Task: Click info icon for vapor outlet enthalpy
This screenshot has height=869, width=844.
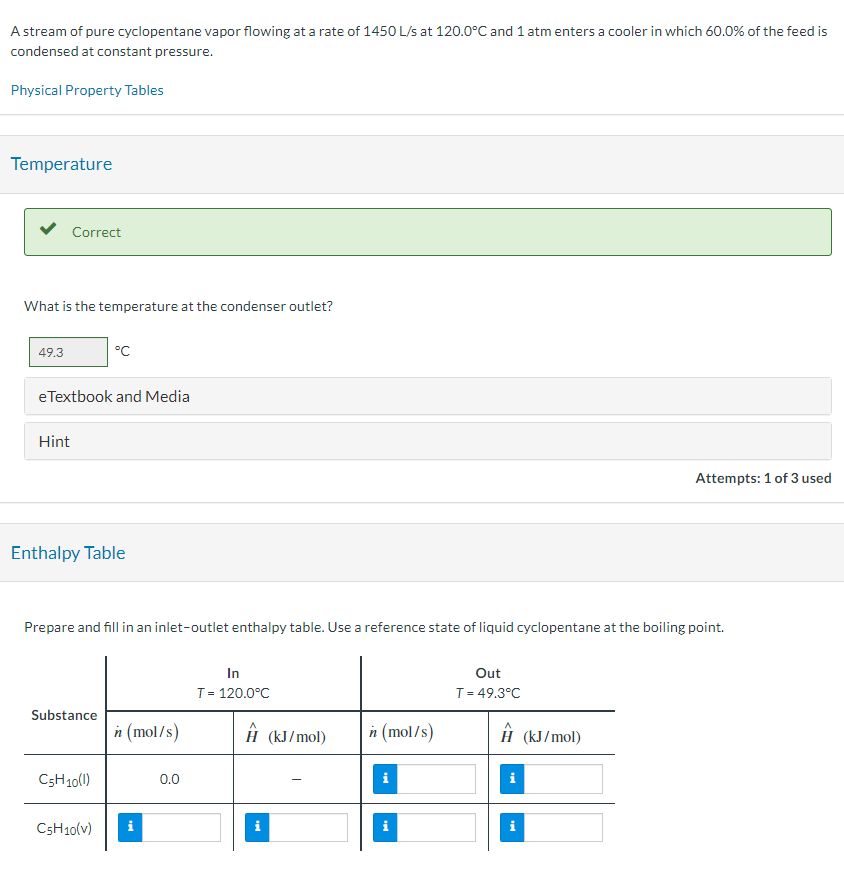Action: [511, 827]
